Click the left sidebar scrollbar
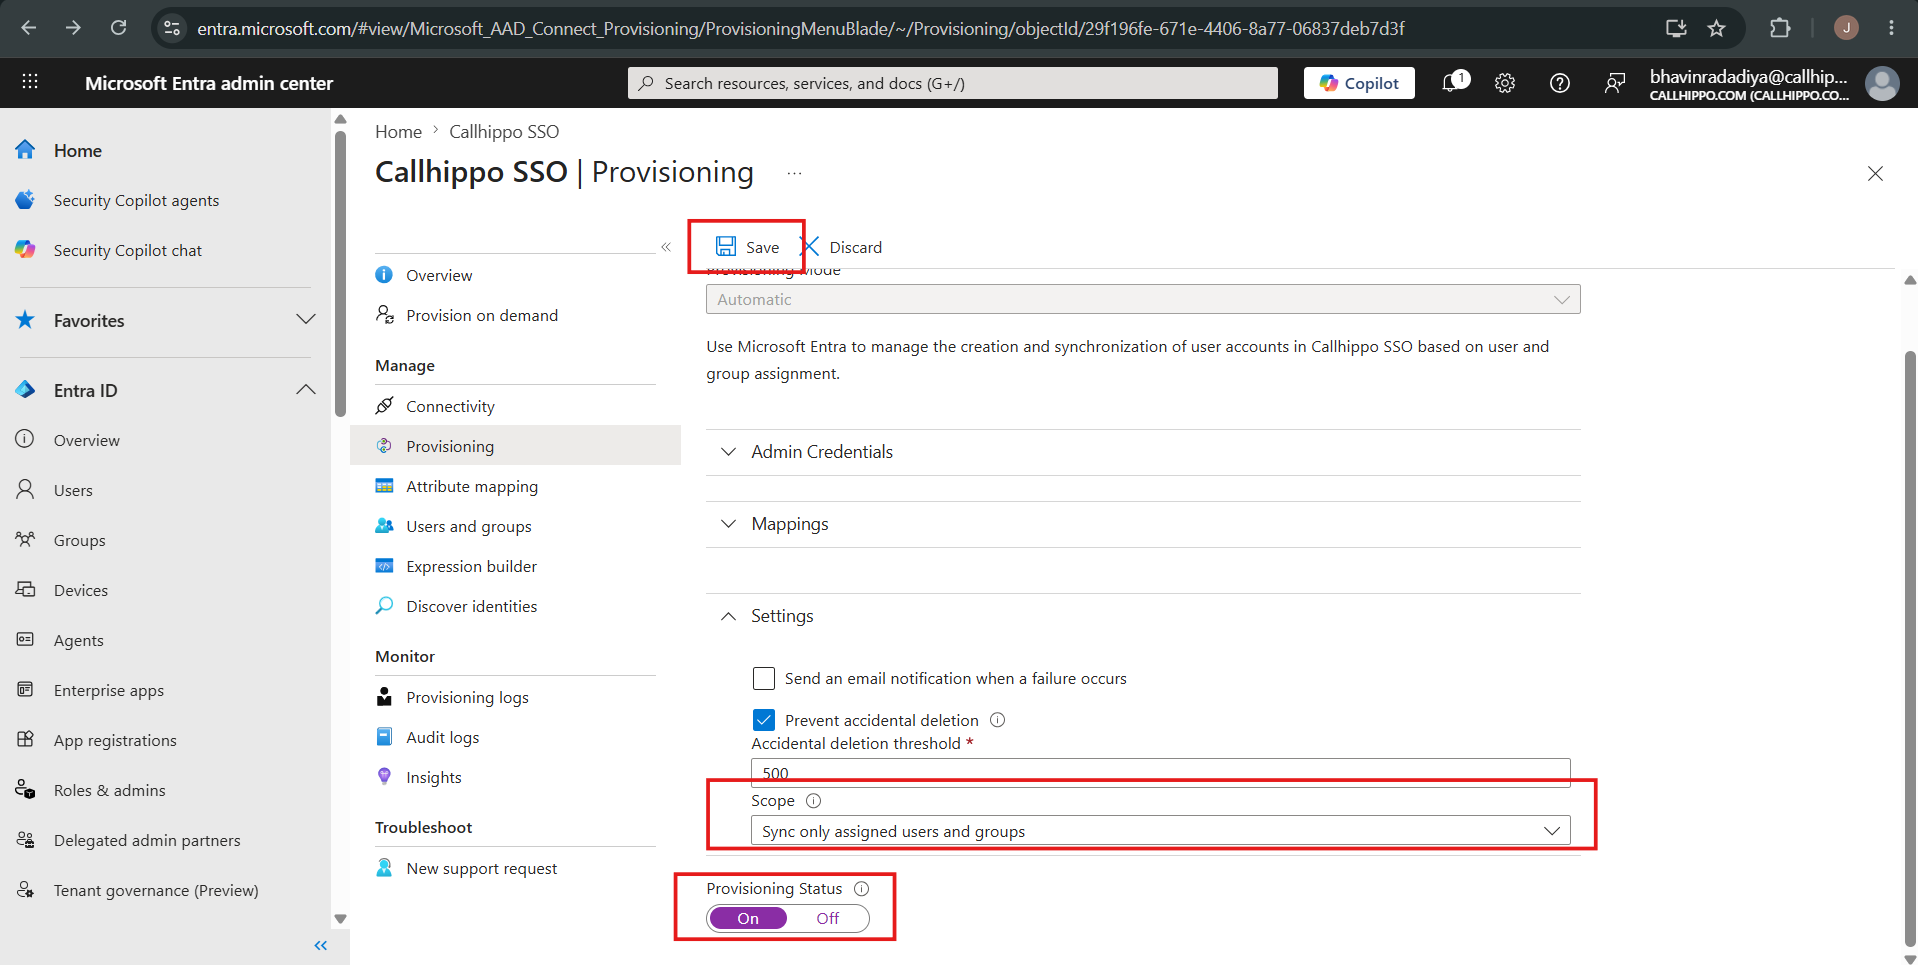Image resolution: width=1918 pixels, height=965 pixels. point(340,273)
